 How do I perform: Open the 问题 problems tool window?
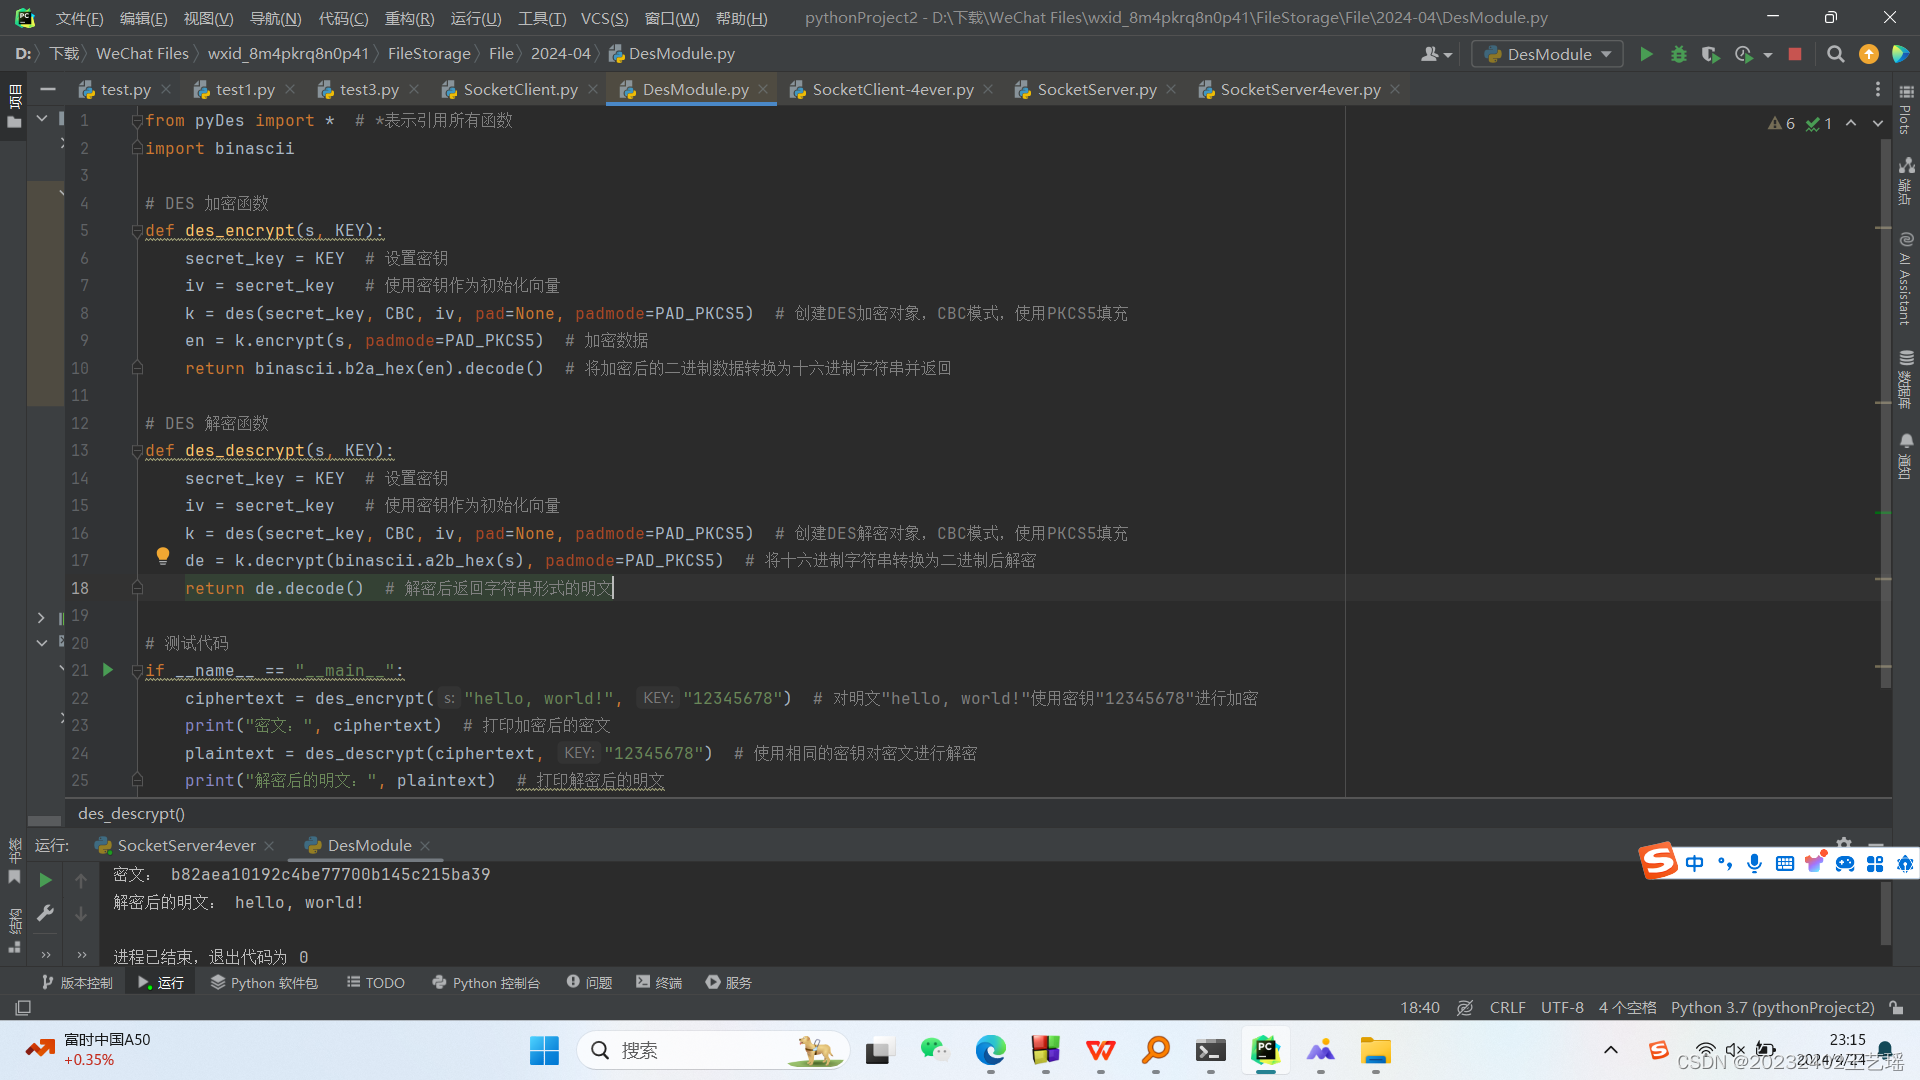[x=589, y=983]
